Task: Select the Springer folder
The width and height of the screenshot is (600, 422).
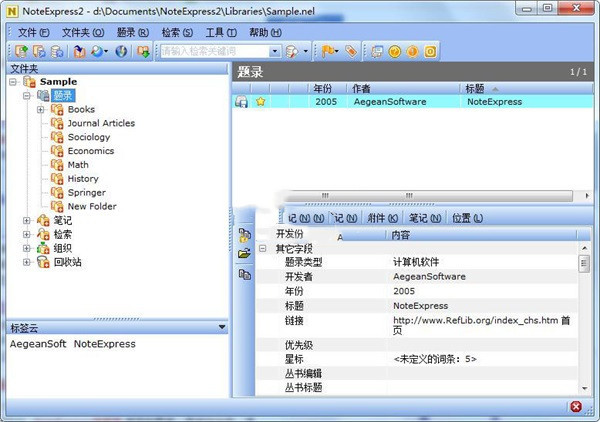Action: coord(86,192)
